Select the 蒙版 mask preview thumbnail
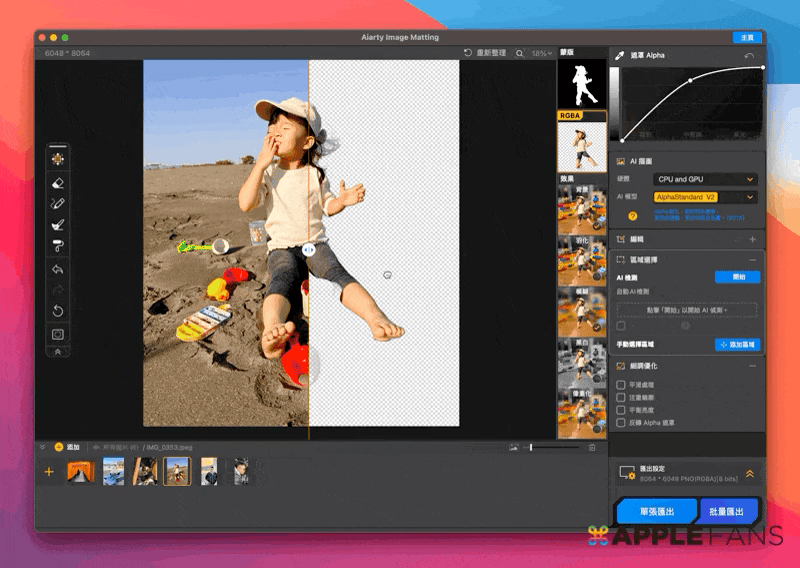 582,84
